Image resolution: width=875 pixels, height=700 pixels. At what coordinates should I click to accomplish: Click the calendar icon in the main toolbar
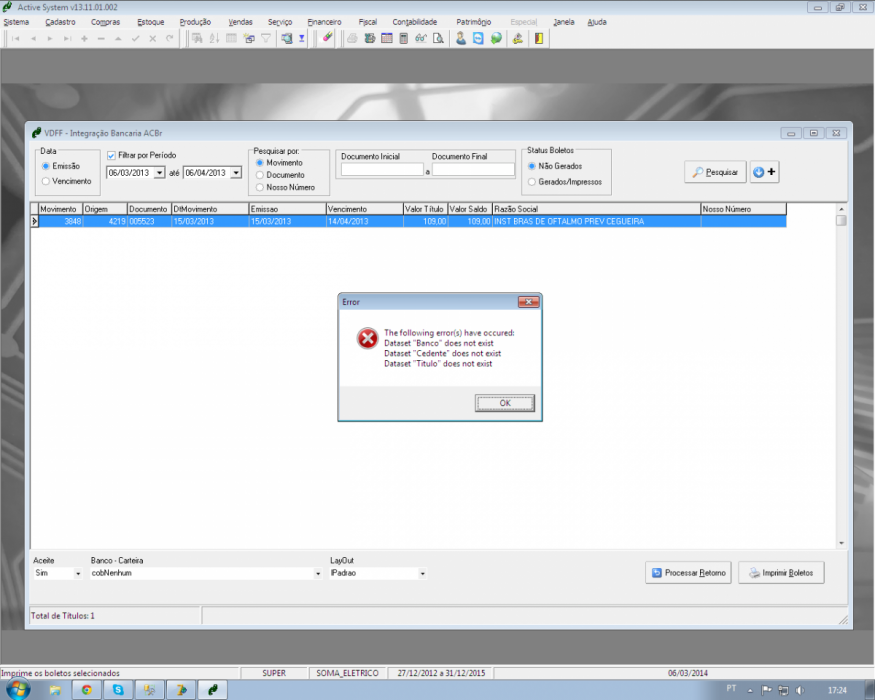(387, 39)
